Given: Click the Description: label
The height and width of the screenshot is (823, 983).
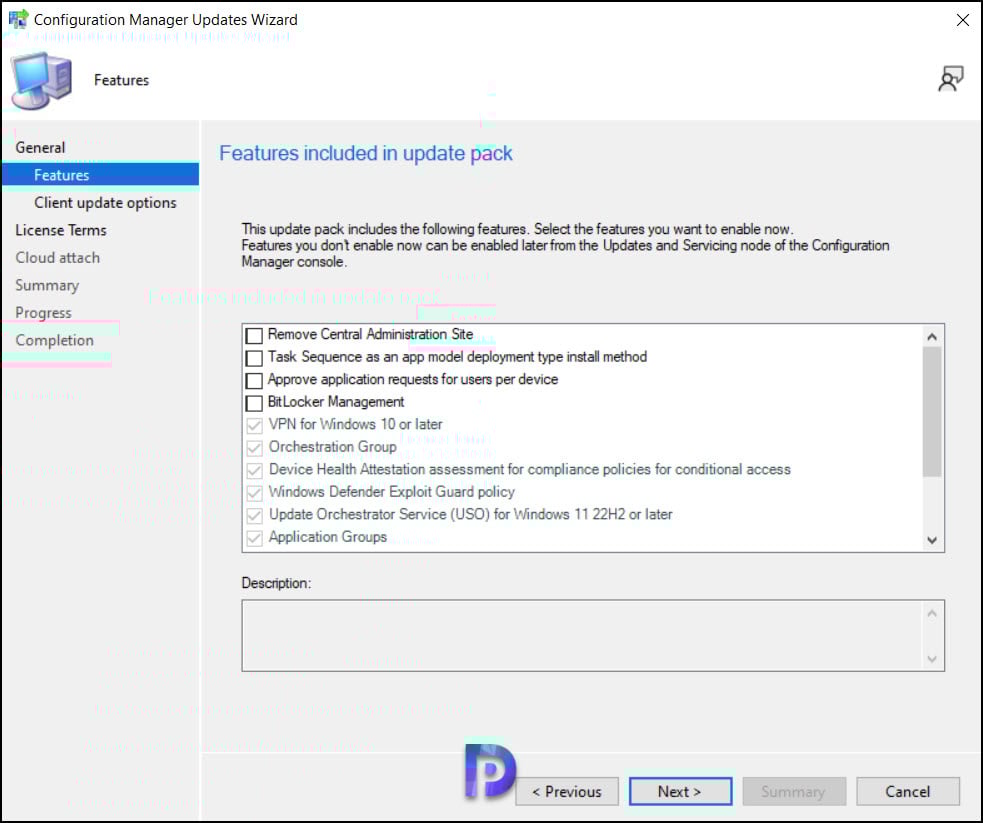Looking at the screenshot, I should 276,583.
